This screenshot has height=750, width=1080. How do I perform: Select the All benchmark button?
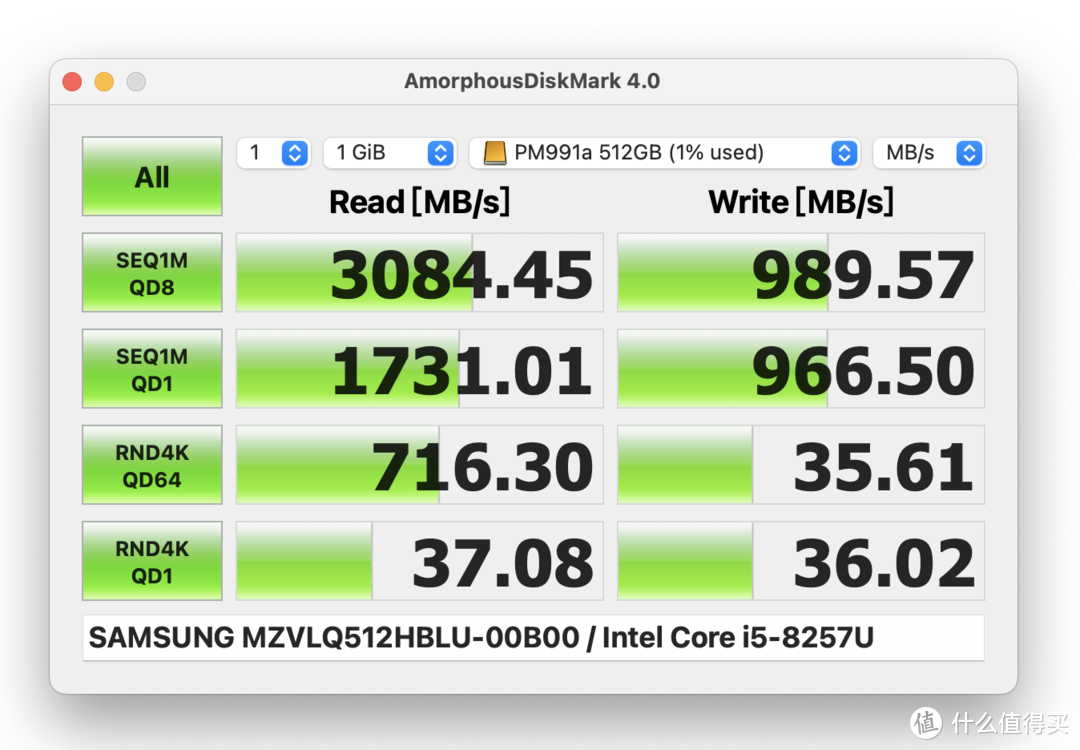151,177
